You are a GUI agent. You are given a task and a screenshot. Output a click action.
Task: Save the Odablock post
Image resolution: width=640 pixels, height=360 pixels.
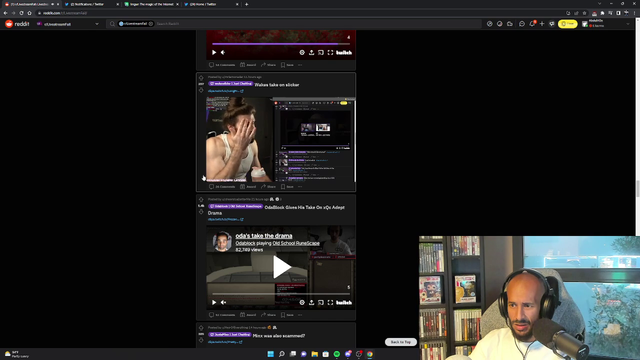[x=287, y=315]
